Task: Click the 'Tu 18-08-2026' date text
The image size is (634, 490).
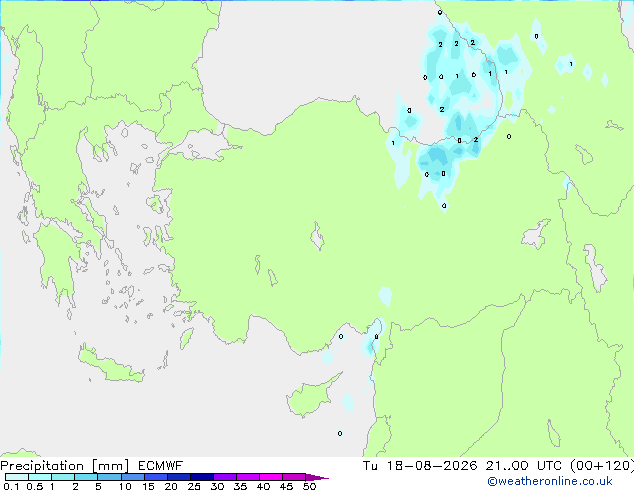Action: (420, 466)
